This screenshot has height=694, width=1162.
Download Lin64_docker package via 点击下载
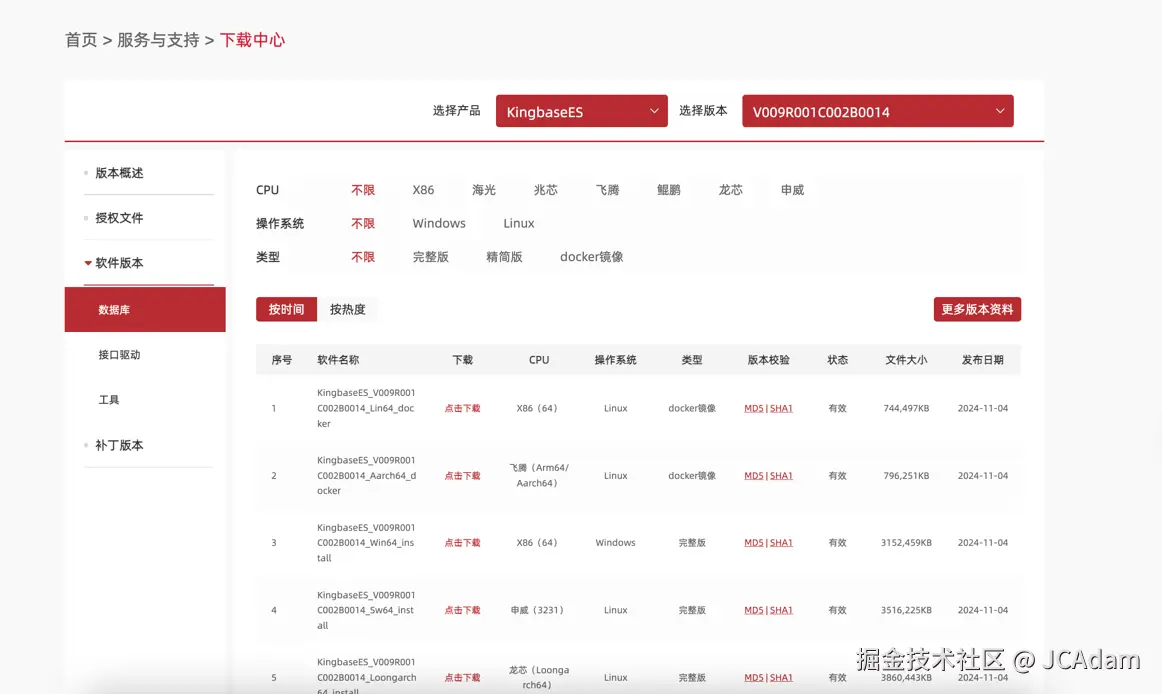tap(462, 409)
